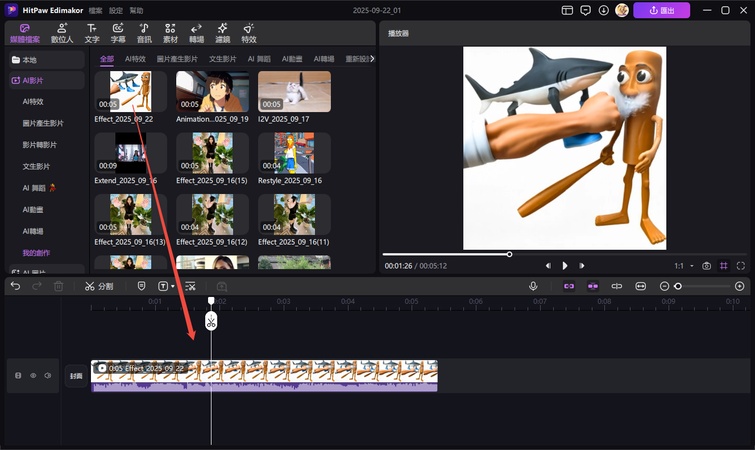Open the 特效 effects tool
Viewport: 755px width, 450px height.
click(x=248, y=33)
